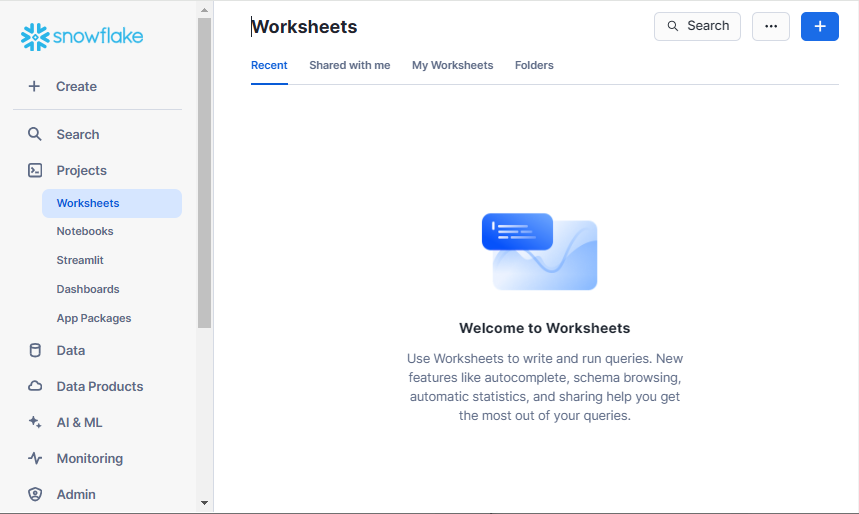Click the sidebar scrollbar up arrow

click(x=204, y=10)
